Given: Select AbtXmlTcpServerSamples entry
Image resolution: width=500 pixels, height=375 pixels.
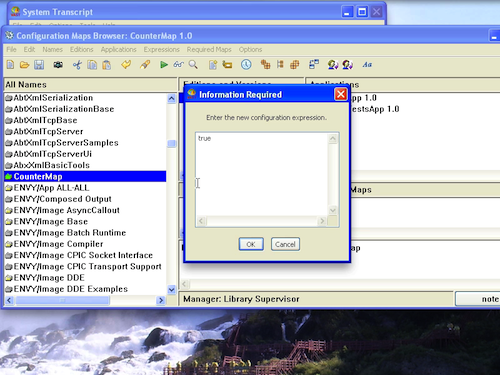Looking at the screenshot, I should 66,143.
